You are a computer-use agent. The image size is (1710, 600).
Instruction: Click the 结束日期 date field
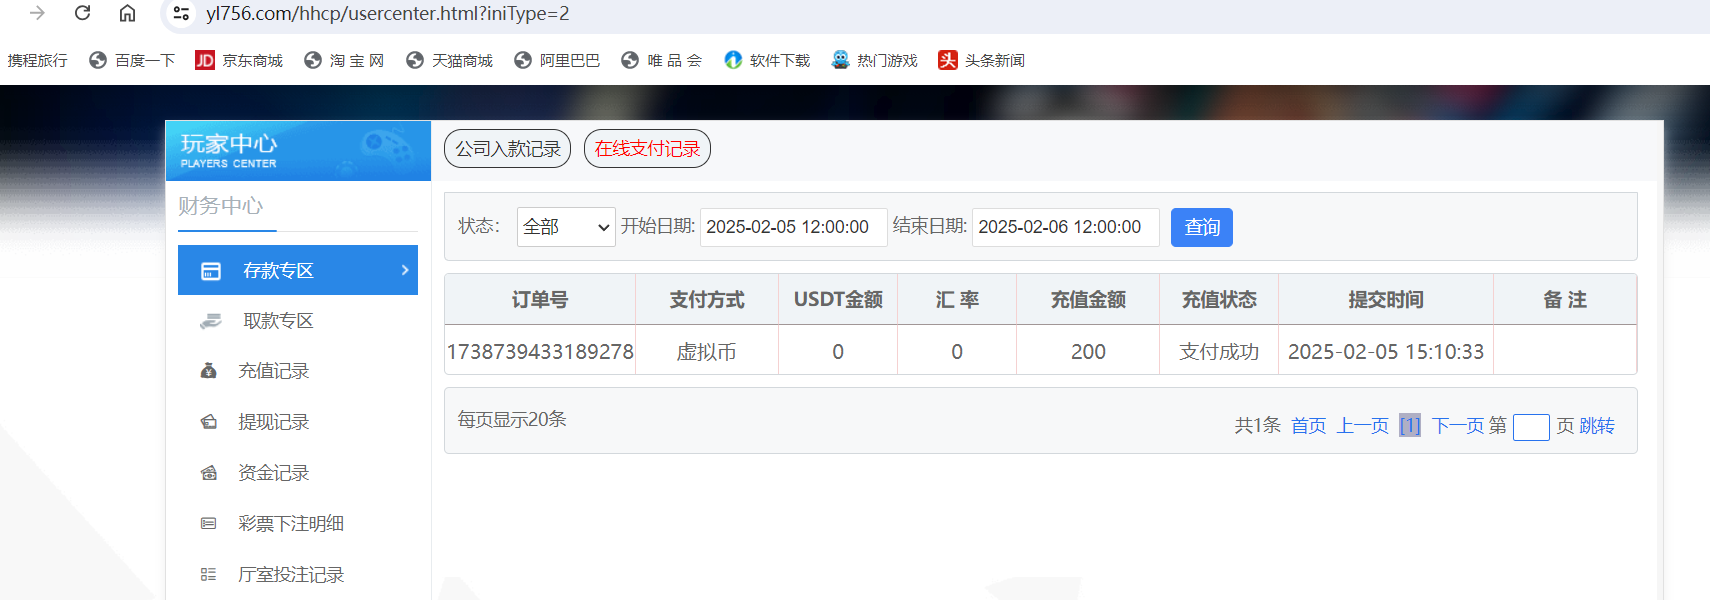tap(1066, 227)
